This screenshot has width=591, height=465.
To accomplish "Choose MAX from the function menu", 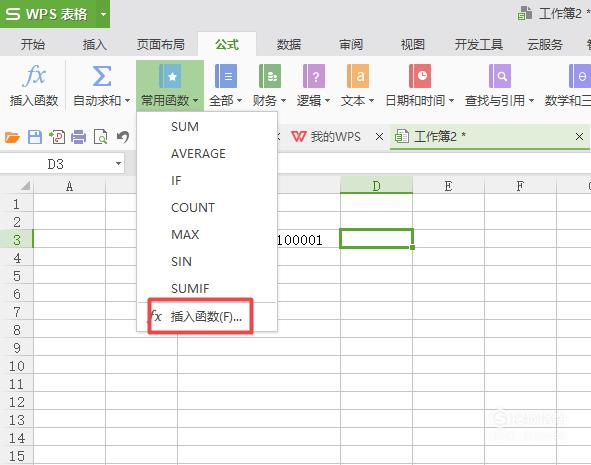I will pyautogui.click(x=207, y=234).
